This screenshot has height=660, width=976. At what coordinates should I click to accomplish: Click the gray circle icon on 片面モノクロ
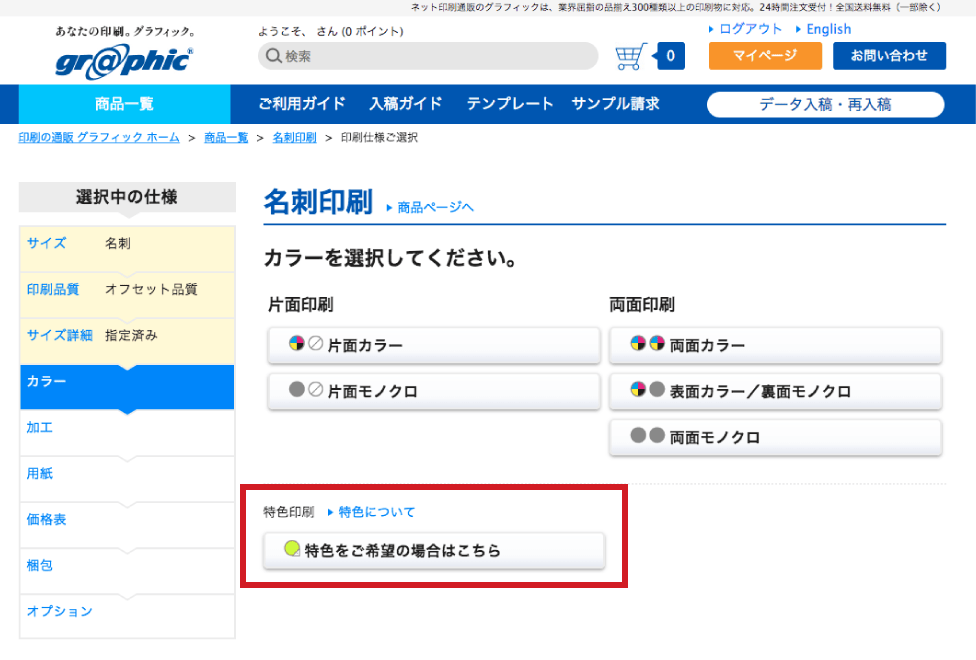click(296, 390)
